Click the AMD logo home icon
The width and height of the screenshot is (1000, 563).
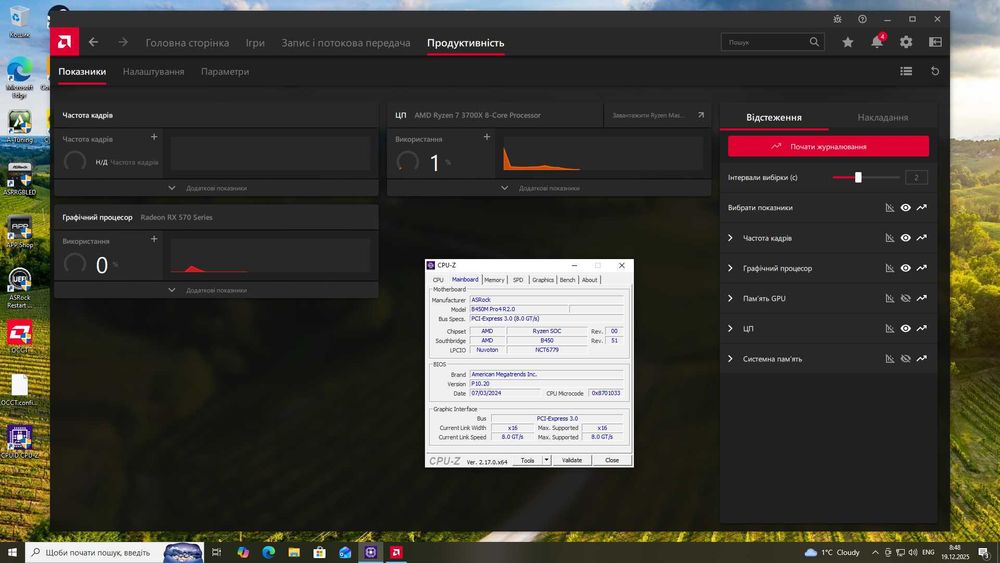point(64,42)
